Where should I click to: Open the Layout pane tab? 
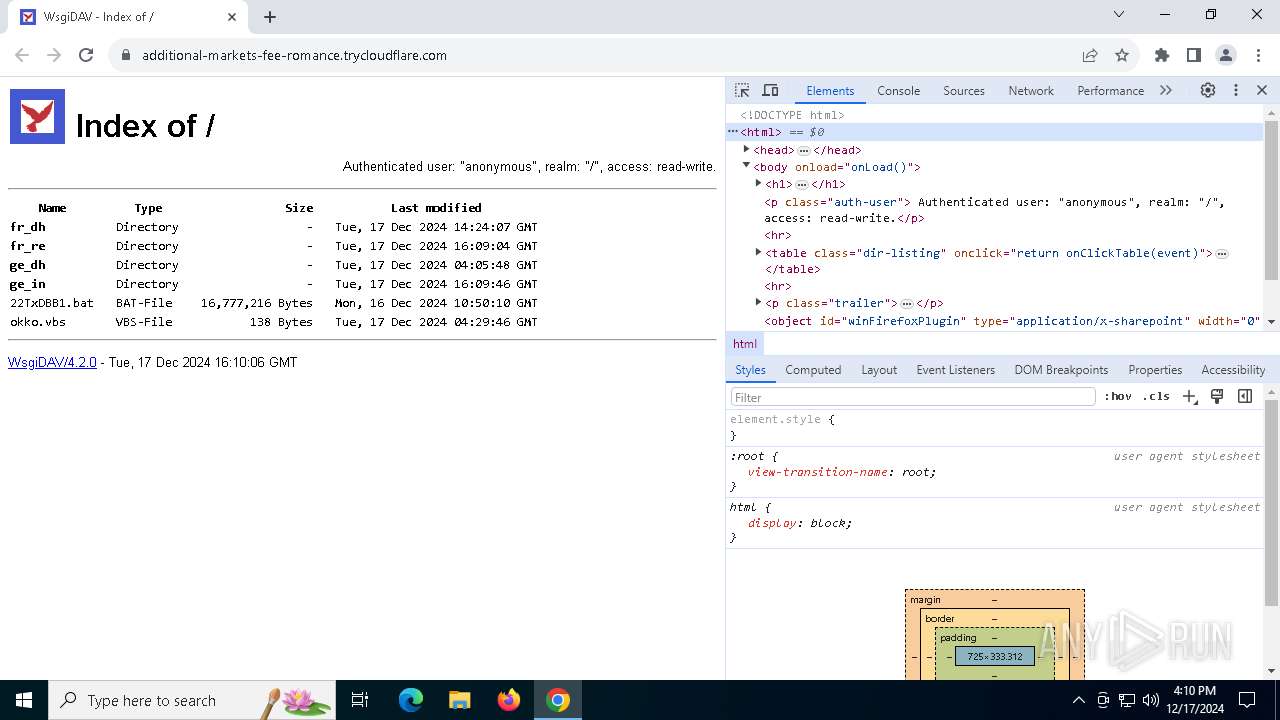click(879, 369)
